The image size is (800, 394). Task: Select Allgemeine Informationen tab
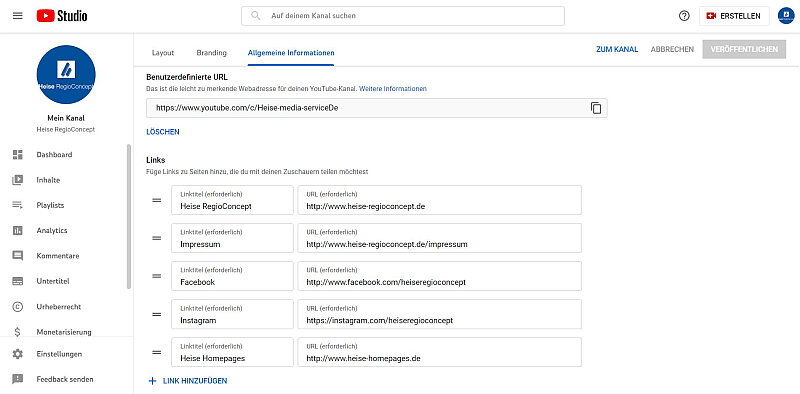291,53
